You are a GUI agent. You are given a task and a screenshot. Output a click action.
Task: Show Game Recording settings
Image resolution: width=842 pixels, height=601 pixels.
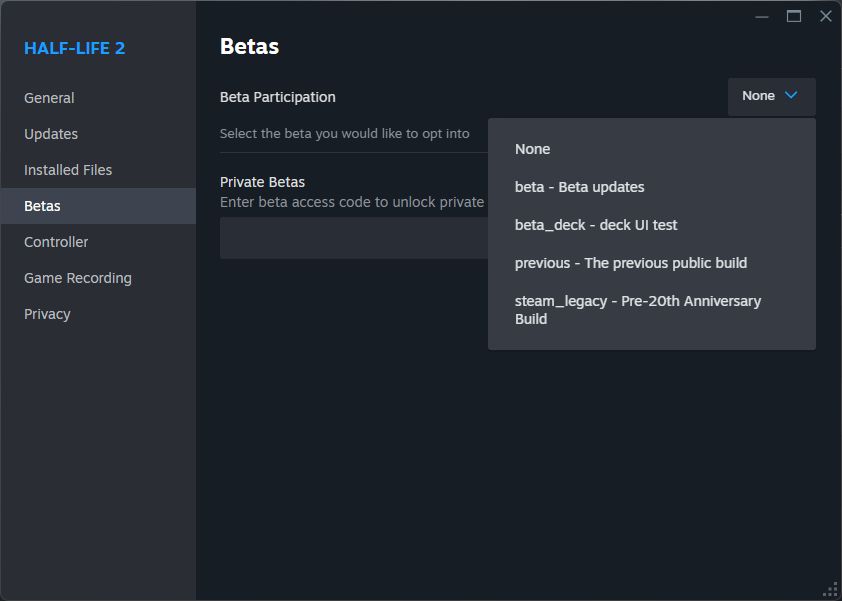(78, 278)
